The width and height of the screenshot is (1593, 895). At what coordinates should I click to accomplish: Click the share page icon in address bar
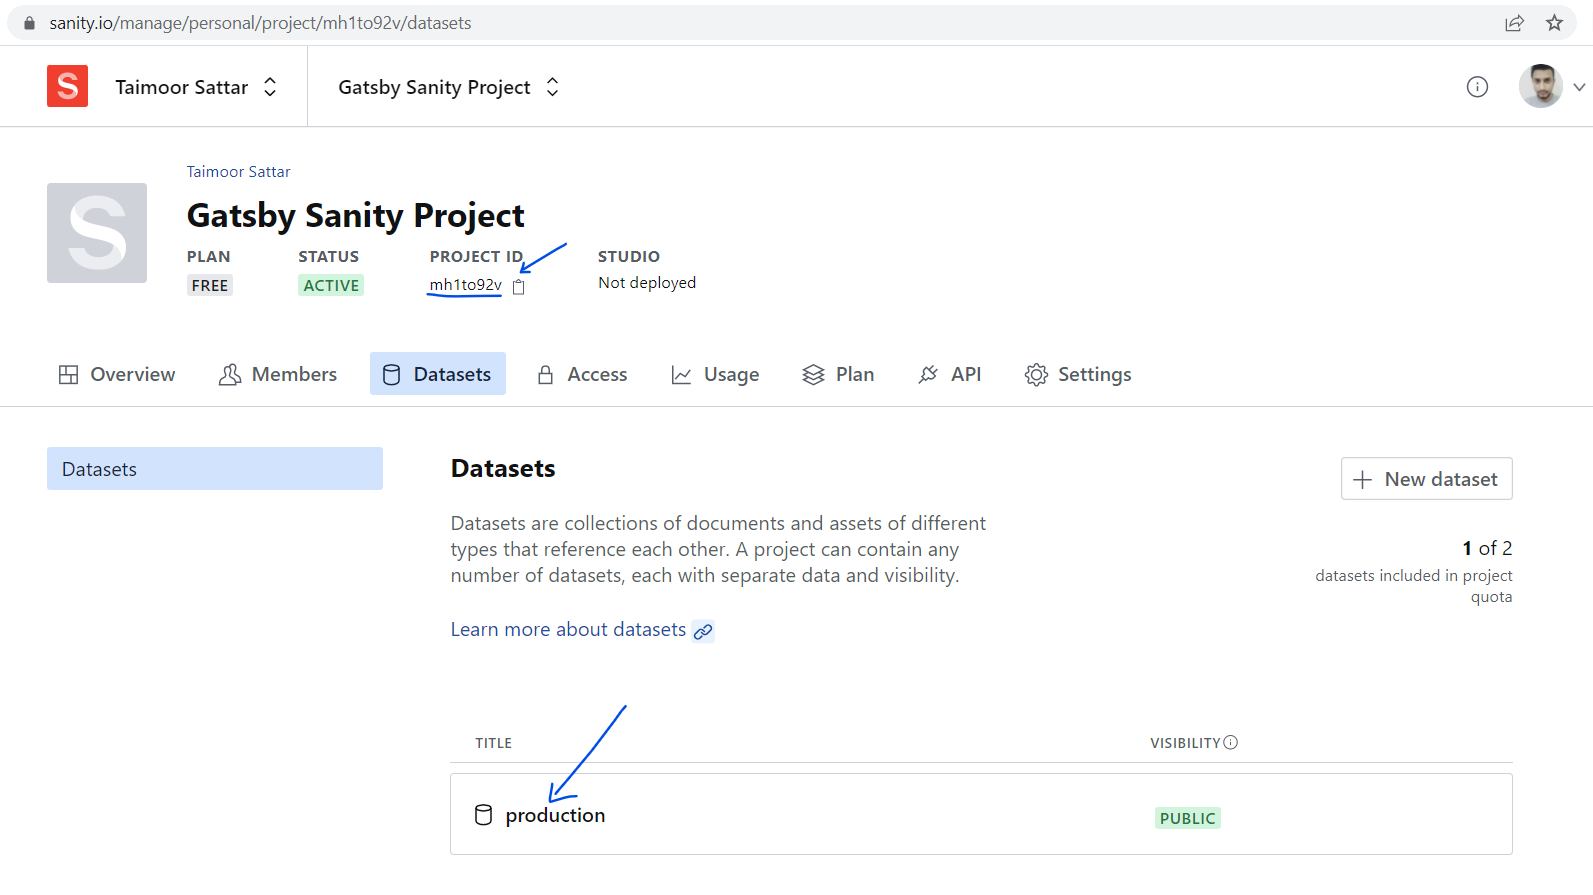[x=1514, y=23]
